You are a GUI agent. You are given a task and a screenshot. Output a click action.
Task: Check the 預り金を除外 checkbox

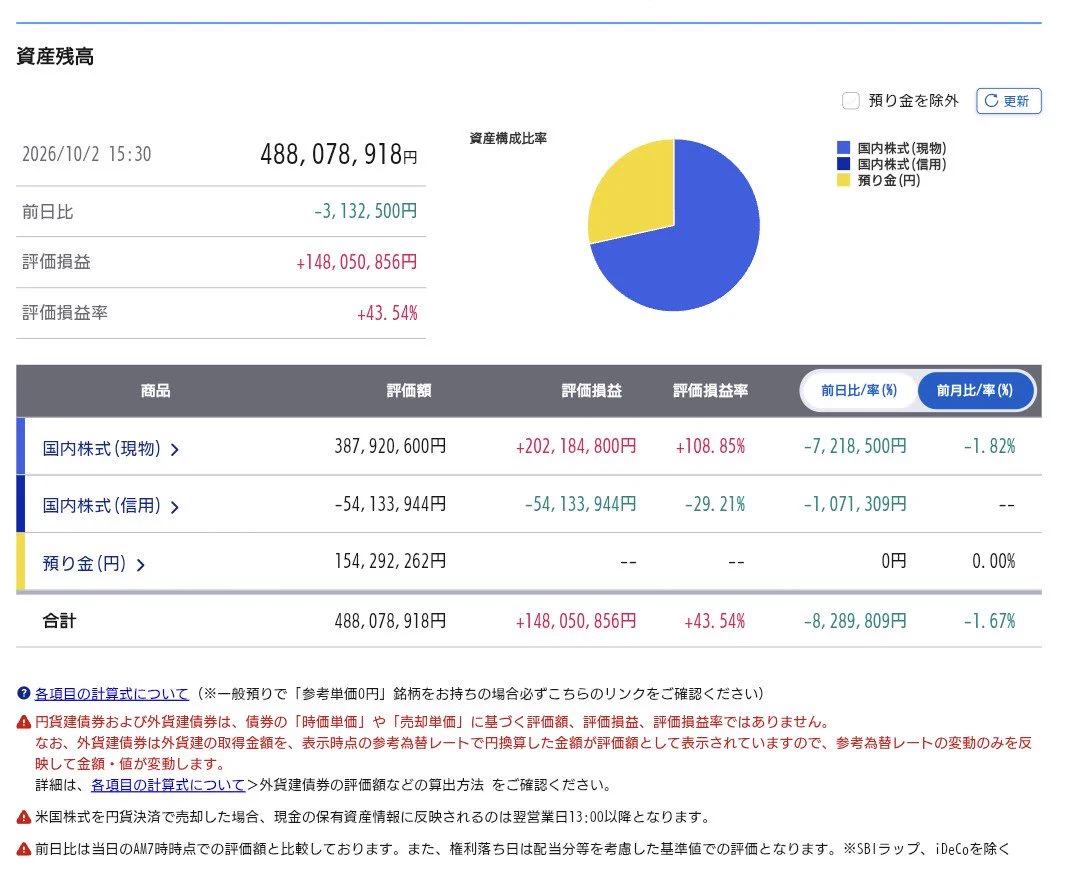(x=851, y=101)
